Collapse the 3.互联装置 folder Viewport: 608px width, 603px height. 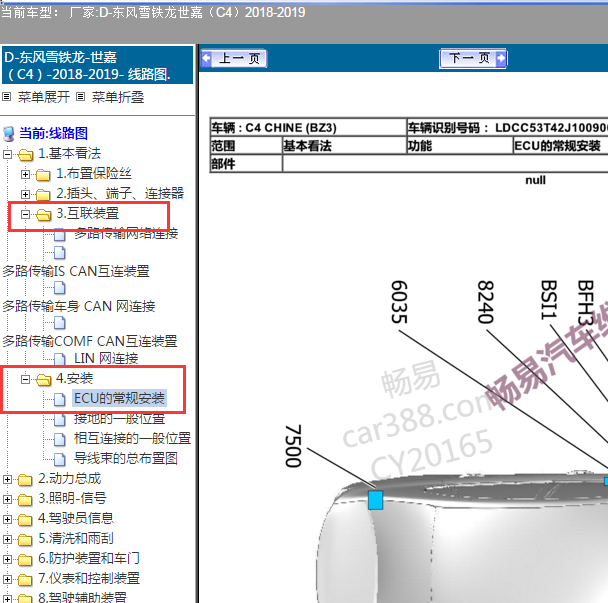click(25, 214)
